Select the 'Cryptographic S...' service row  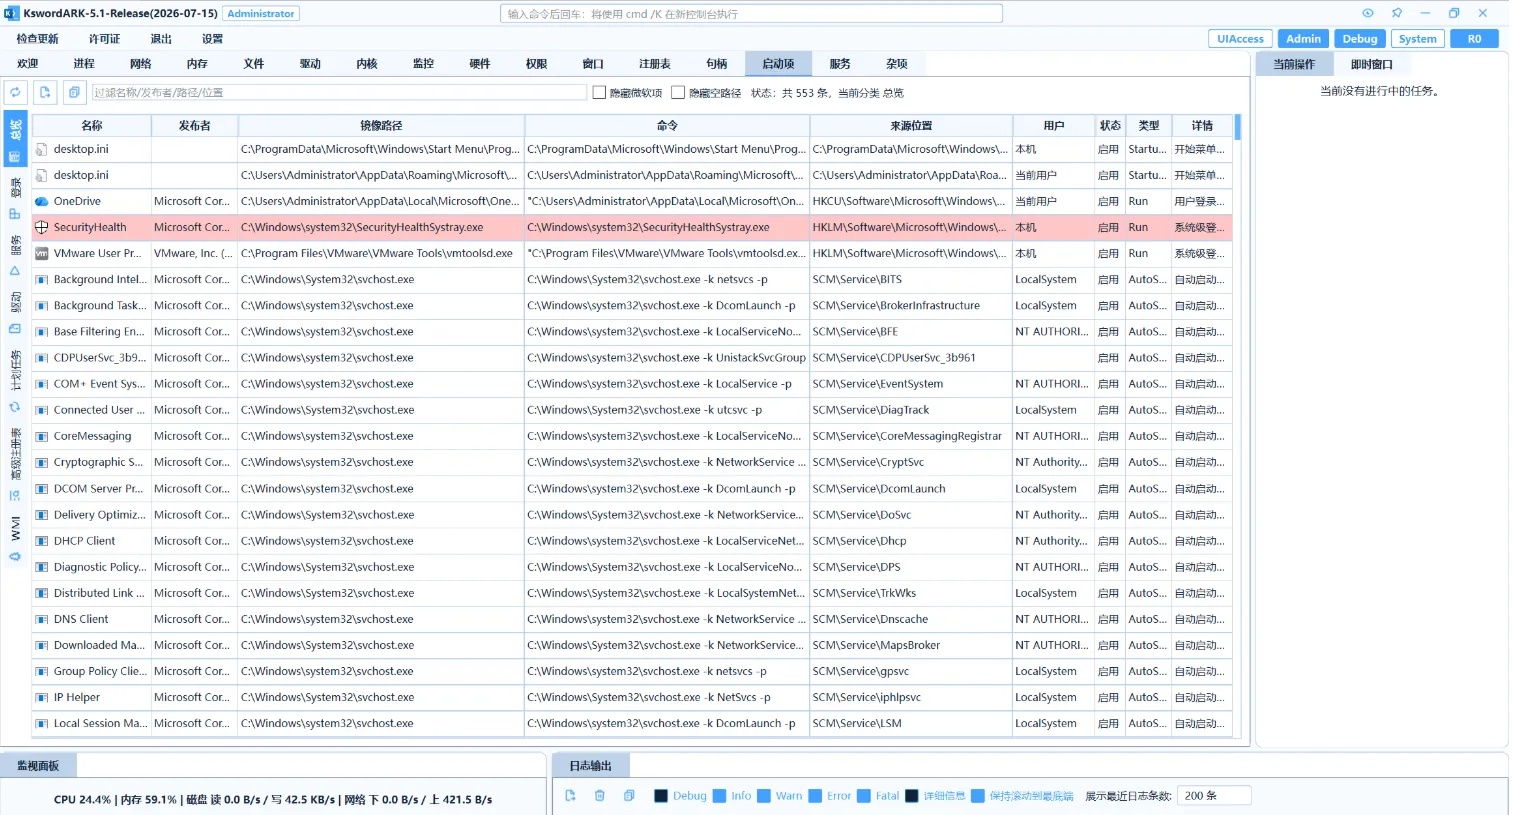pos(632,462)
